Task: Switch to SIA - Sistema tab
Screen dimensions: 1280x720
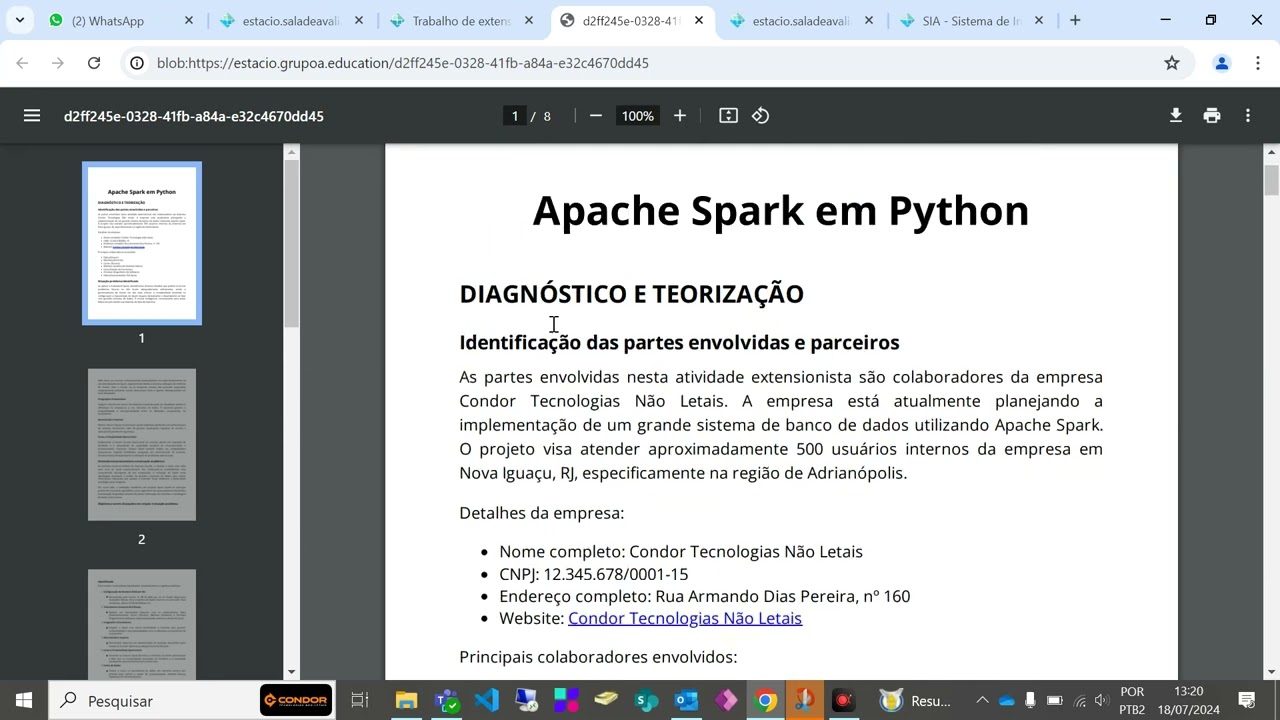Action: click(971, 20)
